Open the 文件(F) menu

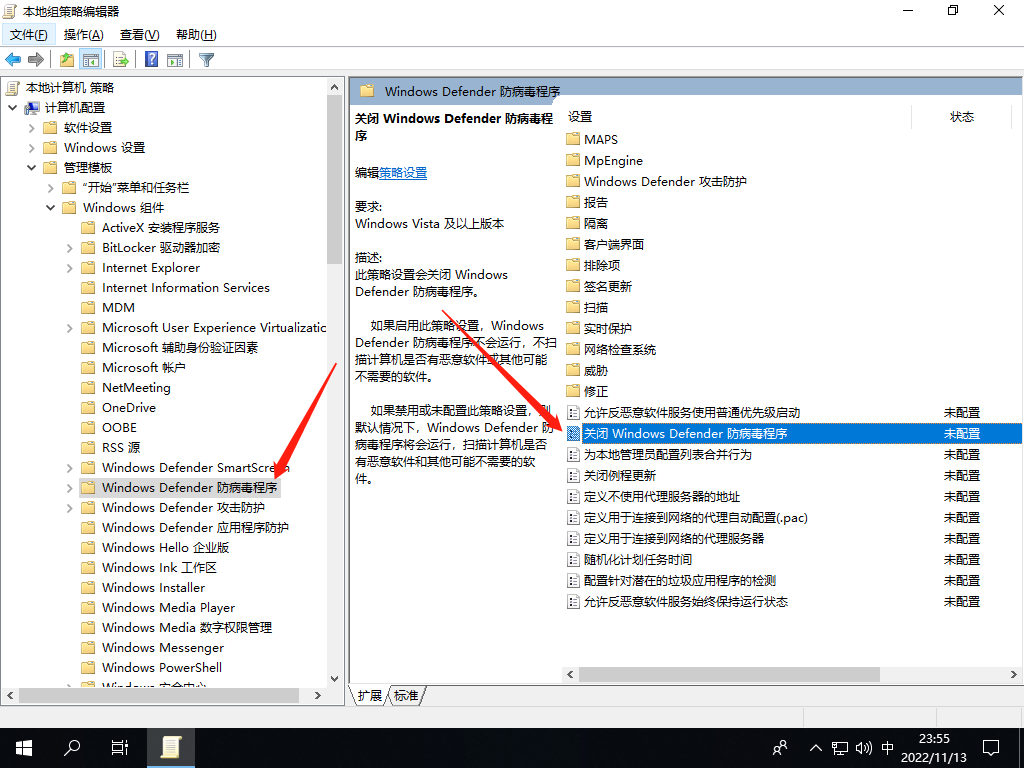(x=29, y=35)
